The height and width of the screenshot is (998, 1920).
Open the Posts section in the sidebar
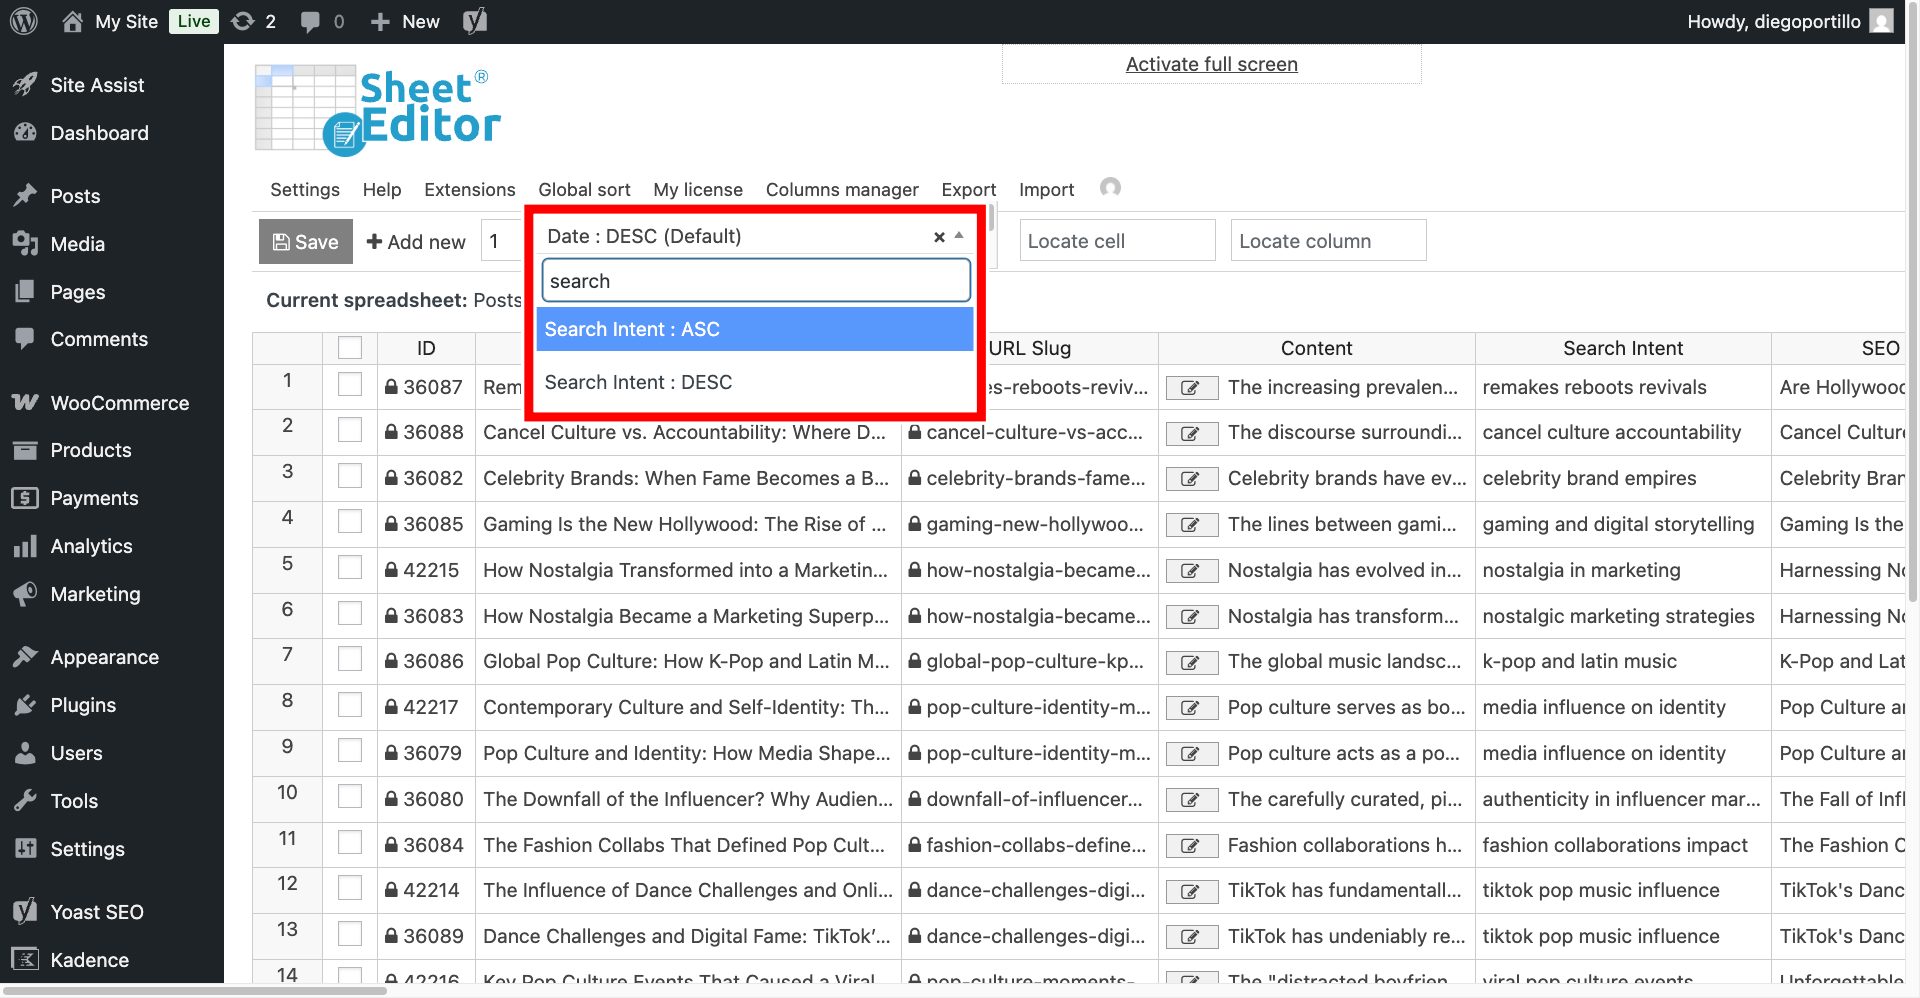(75, 196)
